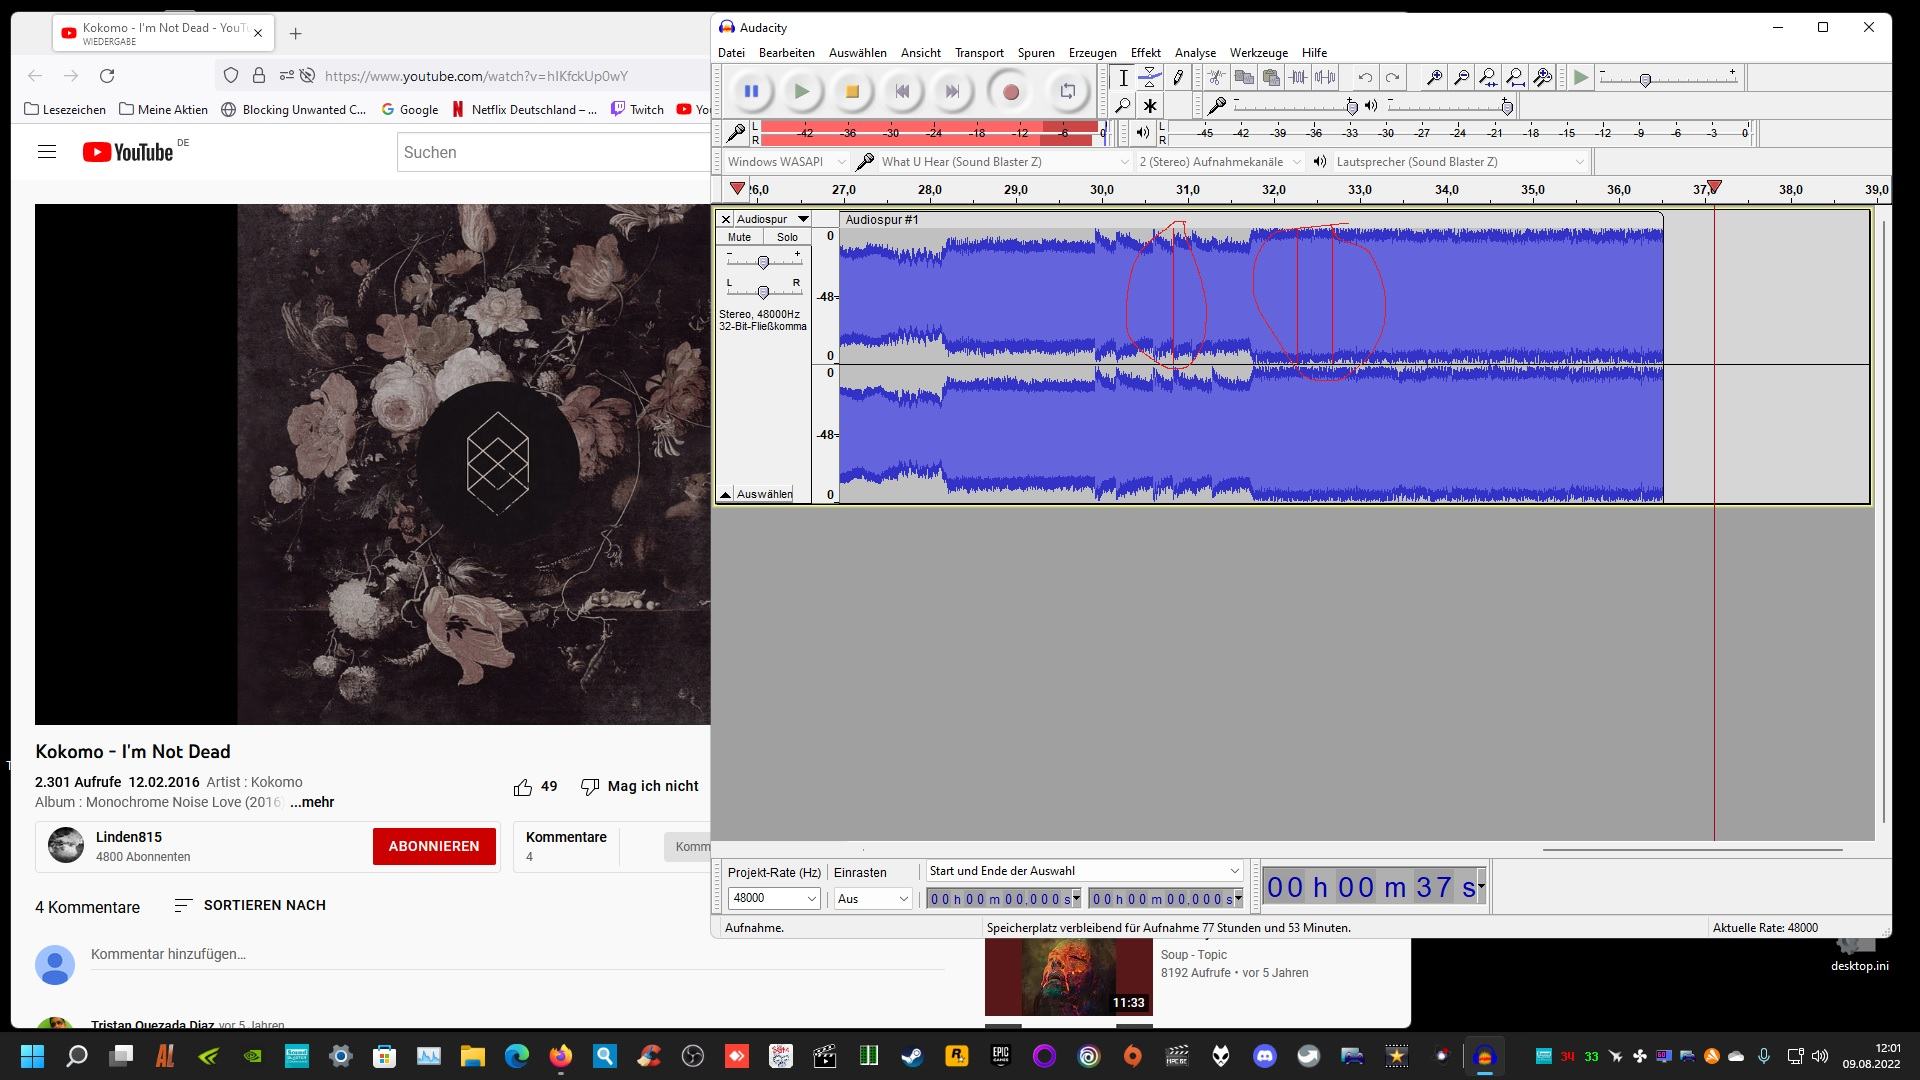This screenshot has height=1080, width=1920.
Task: Click the Zoom In magnifier icon
Action: pos(1434,78)
